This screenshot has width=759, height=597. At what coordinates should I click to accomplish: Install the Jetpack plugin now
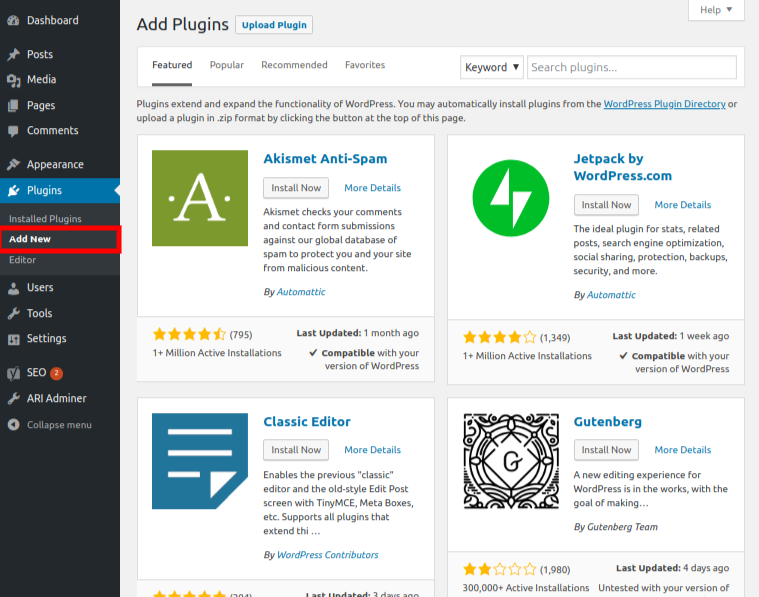[x=606, y=205]
